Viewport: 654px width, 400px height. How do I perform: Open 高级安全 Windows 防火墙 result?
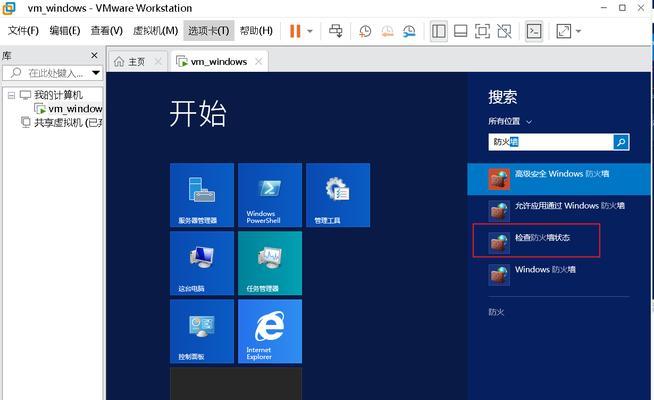559,179
